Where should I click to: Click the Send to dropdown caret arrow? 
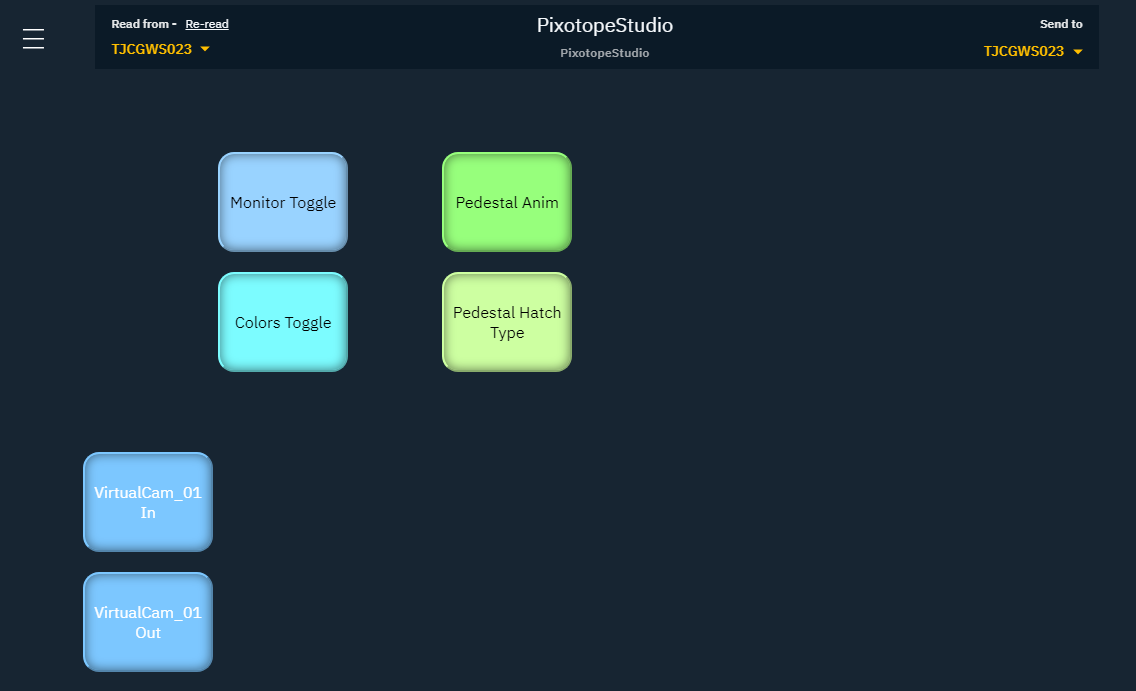point(1077,52)
